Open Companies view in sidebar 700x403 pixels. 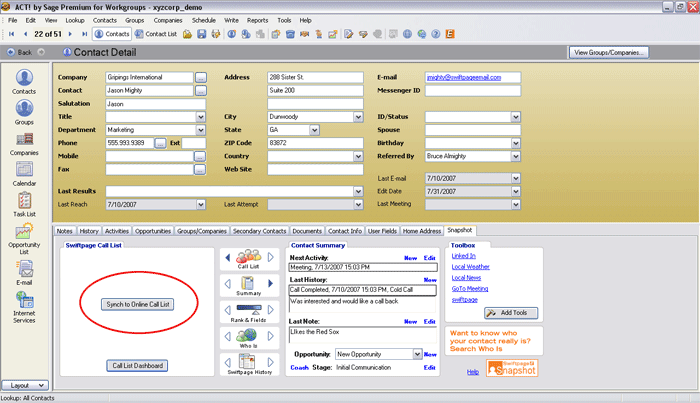coord(24,144)
